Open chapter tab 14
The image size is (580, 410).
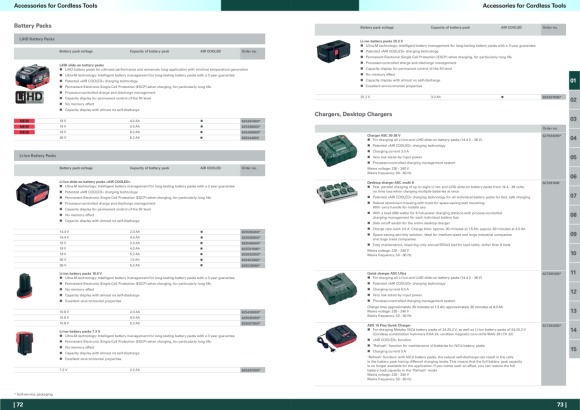tap(574, 330)
